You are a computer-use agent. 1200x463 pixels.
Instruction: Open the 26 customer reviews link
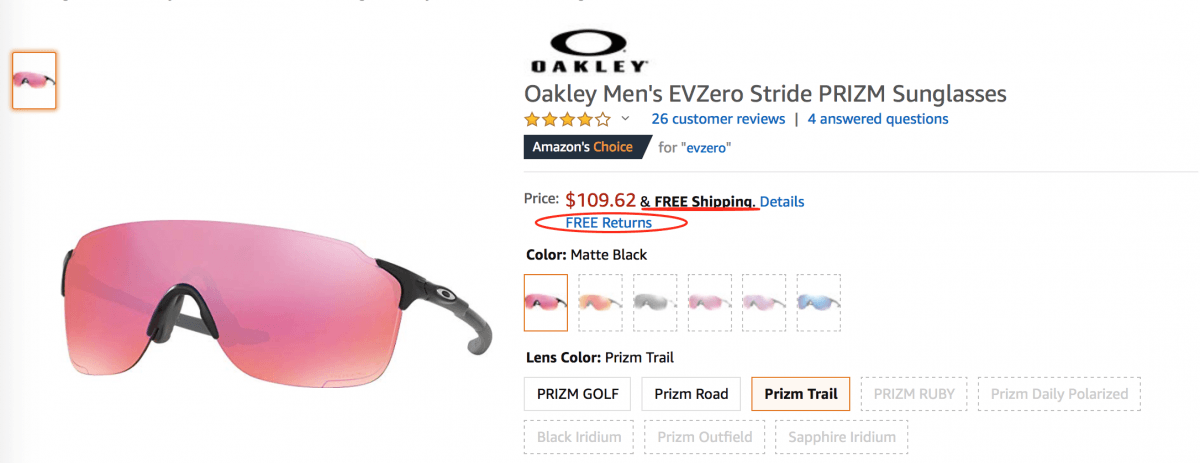pyautogui.click(x=718, y=119)
